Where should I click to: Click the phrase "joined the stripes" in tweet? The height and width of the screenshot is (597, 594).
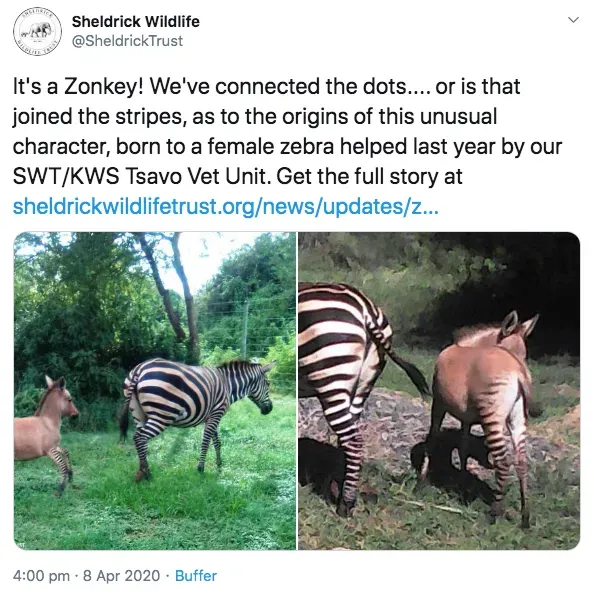click(x=97, y=116)
